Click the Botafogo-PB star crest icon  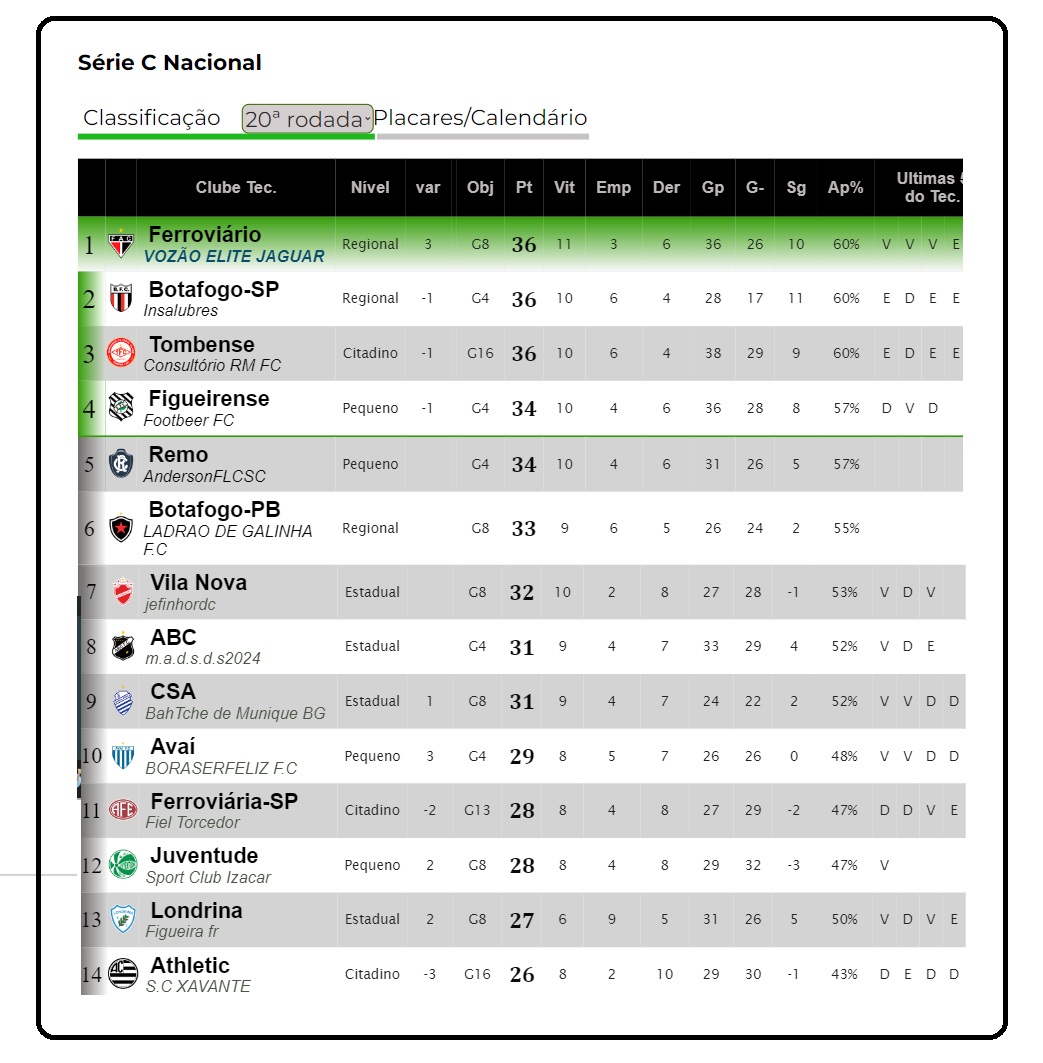click(121, 528)
